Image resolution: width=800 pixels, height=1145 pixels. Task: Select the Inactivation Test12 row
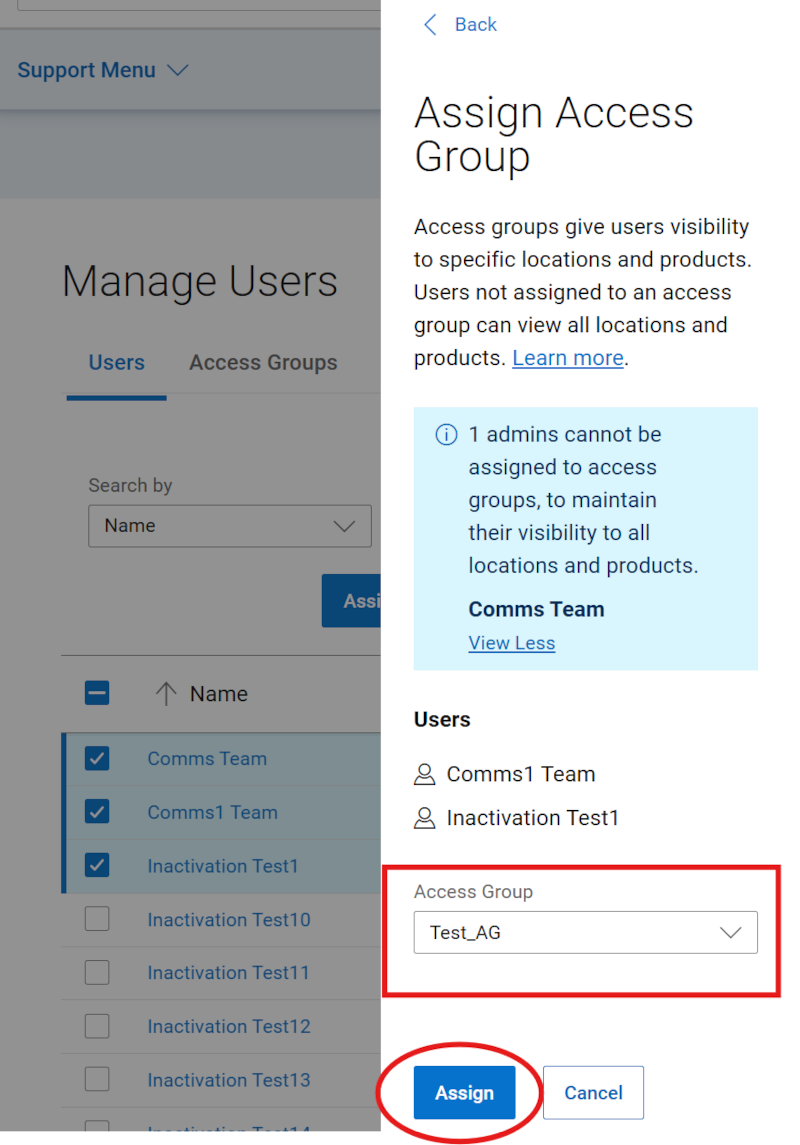[x=228, y=1026]
